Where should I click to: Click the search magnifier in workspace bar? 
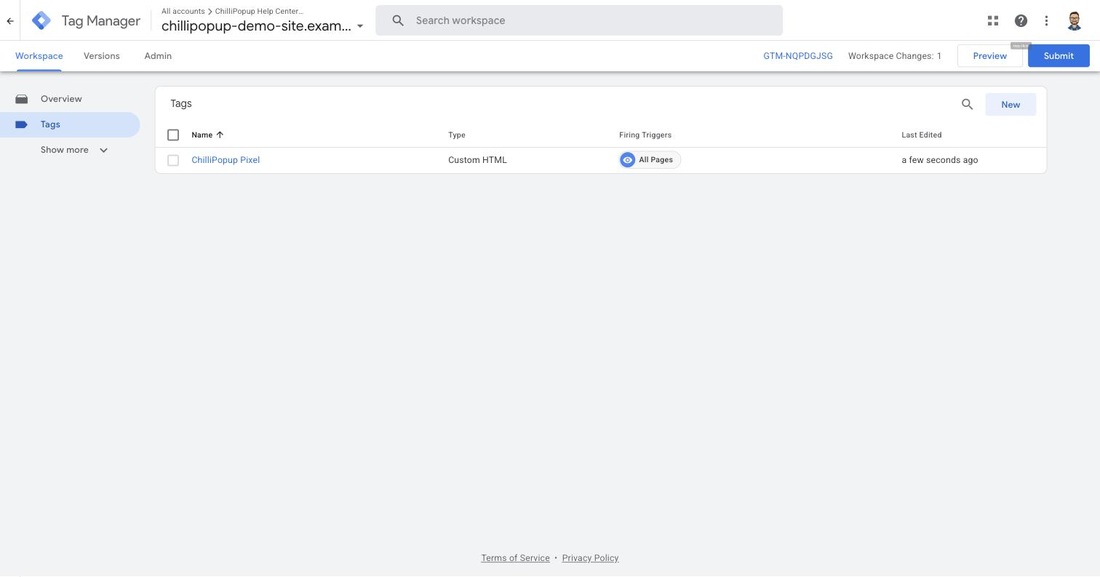tap(398, 20)
